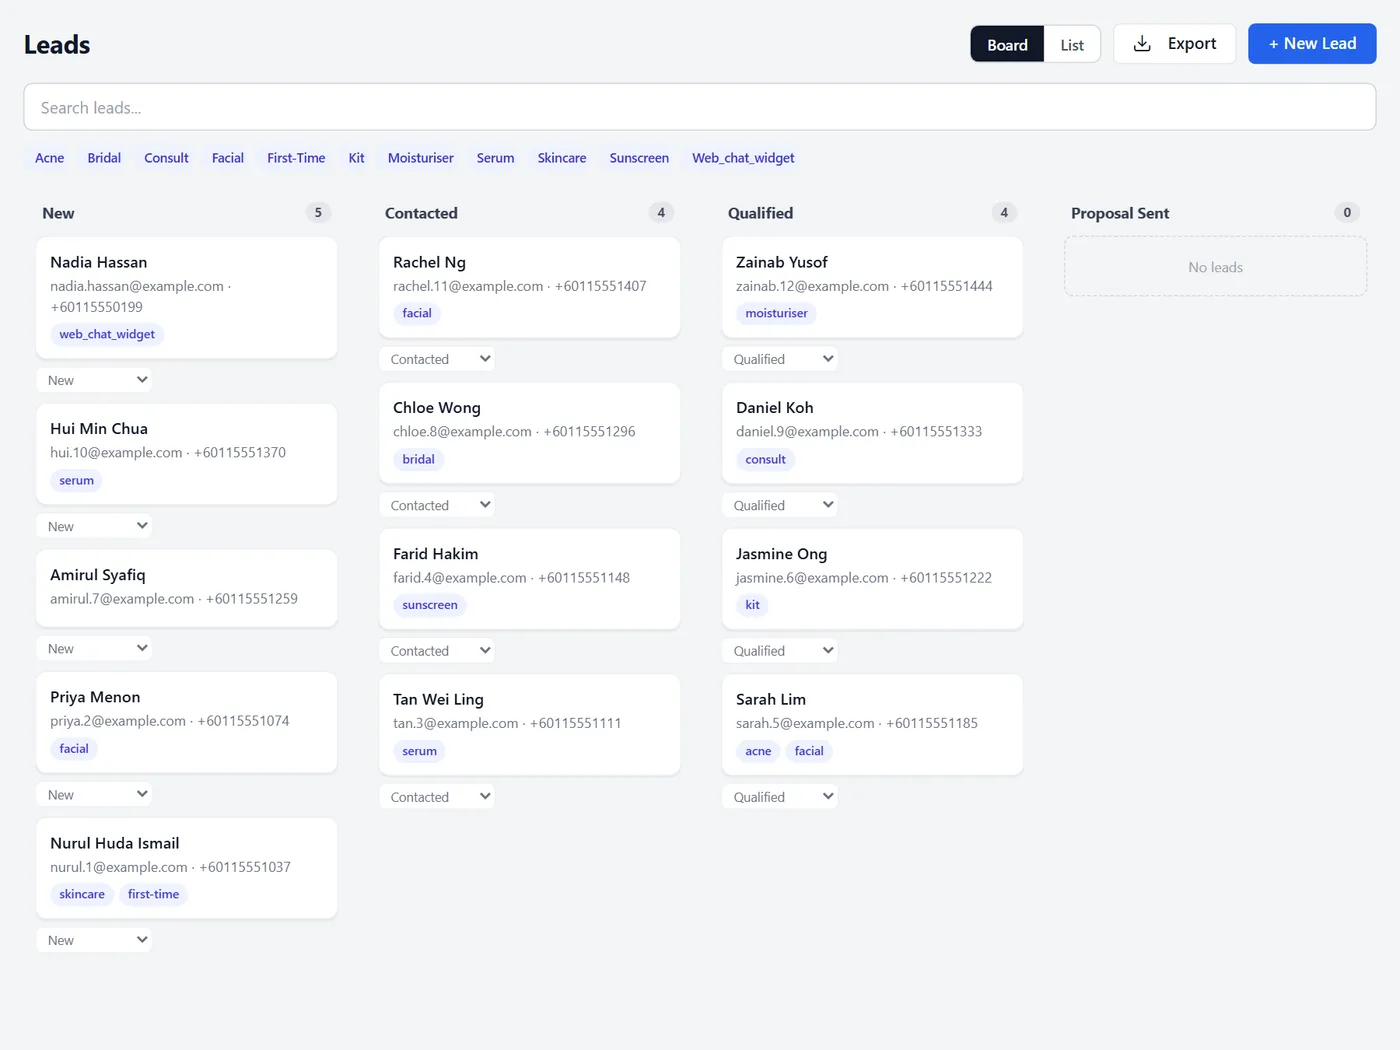Filter by the Serum tag at top
This screenshot has width=1400, height=1050.
tap(495, 158)
